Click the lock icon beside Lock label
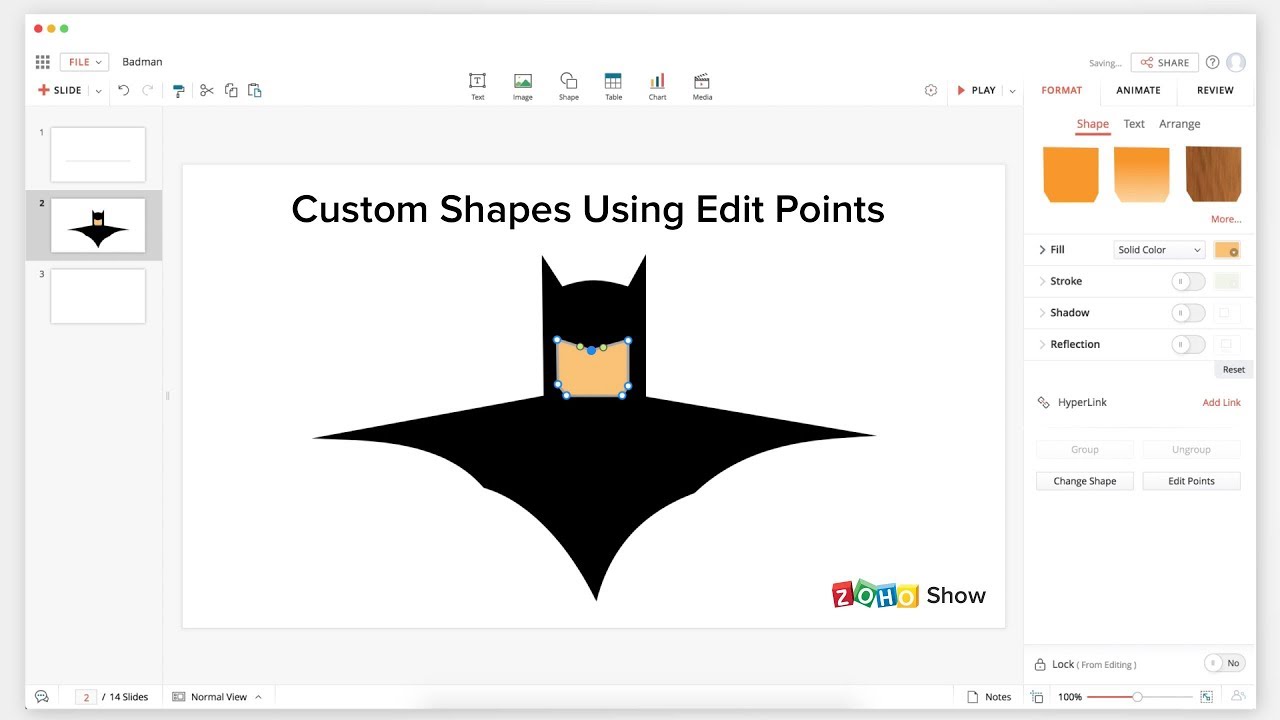The height and width of the screenshot is (720, 1280). (1040, 663)
